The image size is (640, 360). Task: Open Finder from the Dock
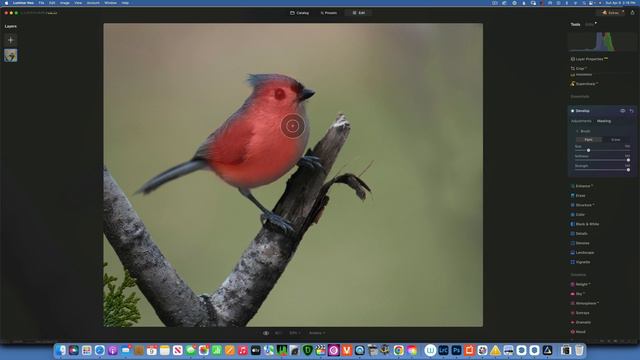click(x=61, y=350)
